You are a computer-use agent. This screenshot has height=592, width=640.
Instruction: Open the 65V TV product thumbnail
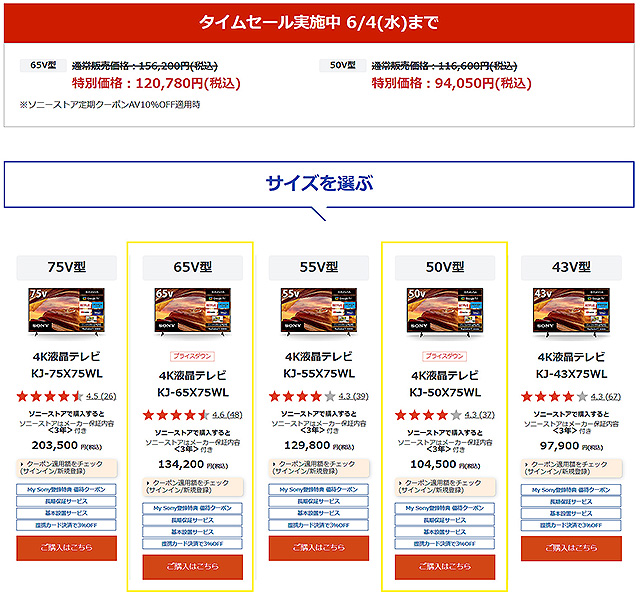pyautogui.click(x=193, y=312)
